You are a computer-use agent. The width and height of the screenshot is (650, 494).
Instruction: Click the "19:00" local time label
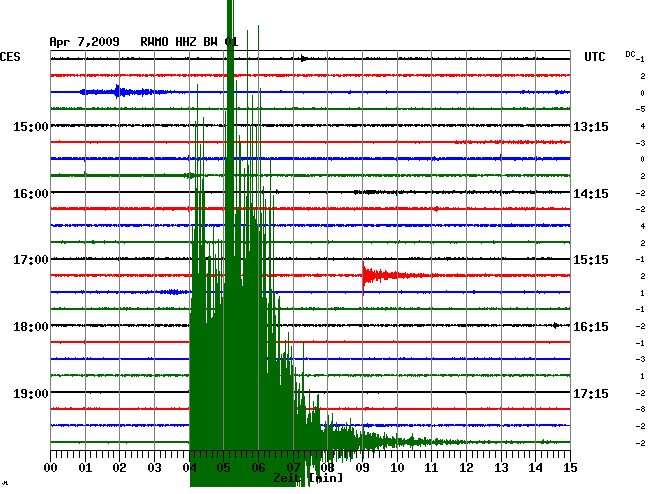coord(31,393)
